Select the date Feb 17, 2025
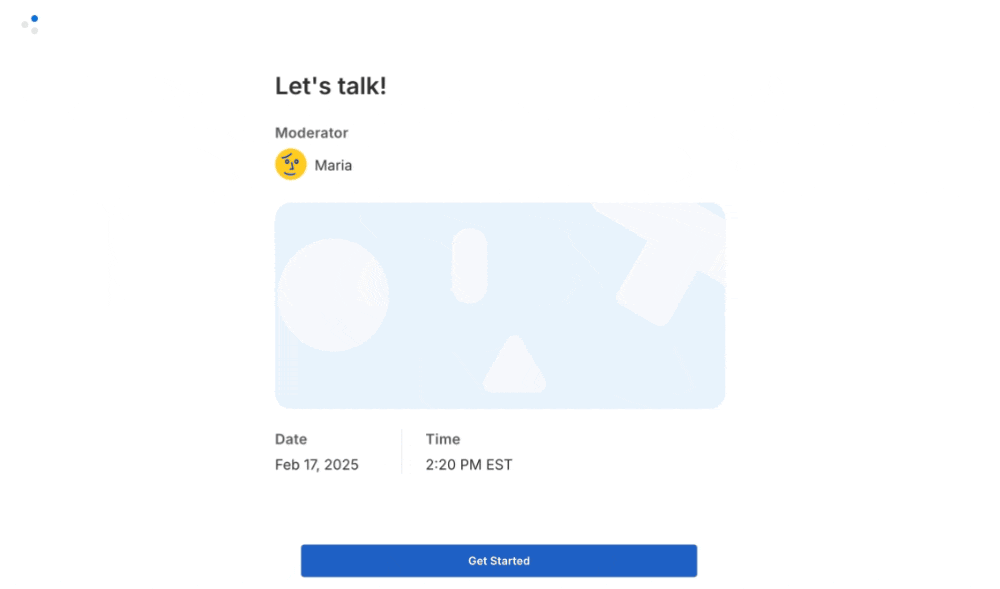The image size is (1000, 589). pyautogui.click(x=316, y=465)
